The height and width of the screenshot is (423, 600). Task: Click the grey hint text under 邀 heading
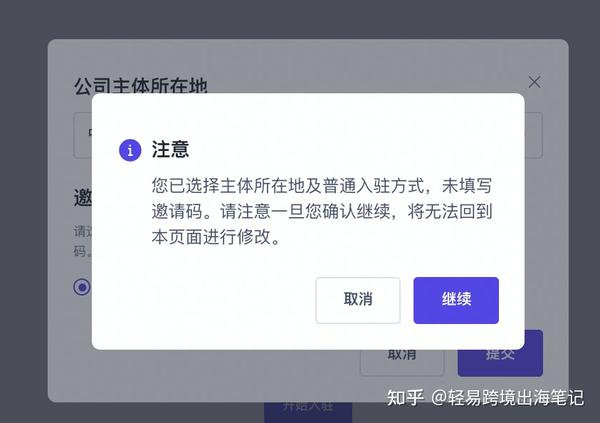tap(83, 241)
